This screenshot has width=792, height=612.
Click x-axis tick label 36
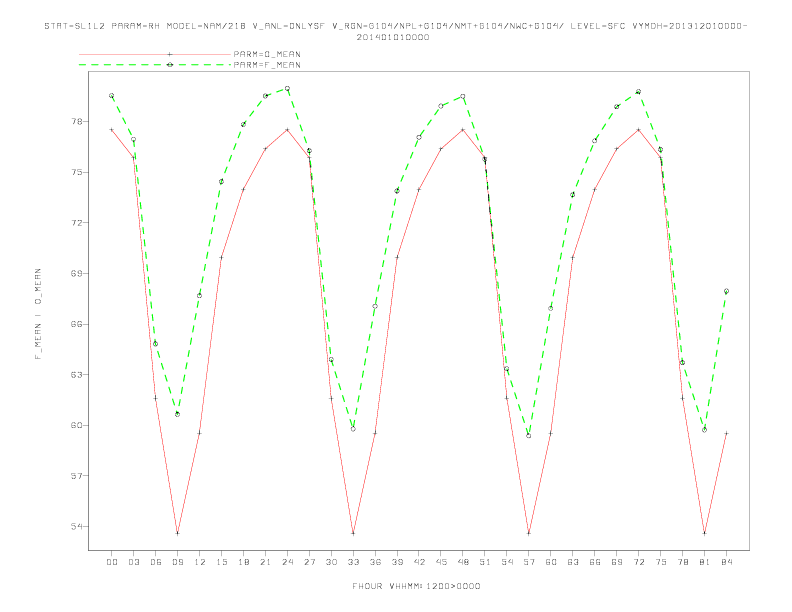(375, 562)
